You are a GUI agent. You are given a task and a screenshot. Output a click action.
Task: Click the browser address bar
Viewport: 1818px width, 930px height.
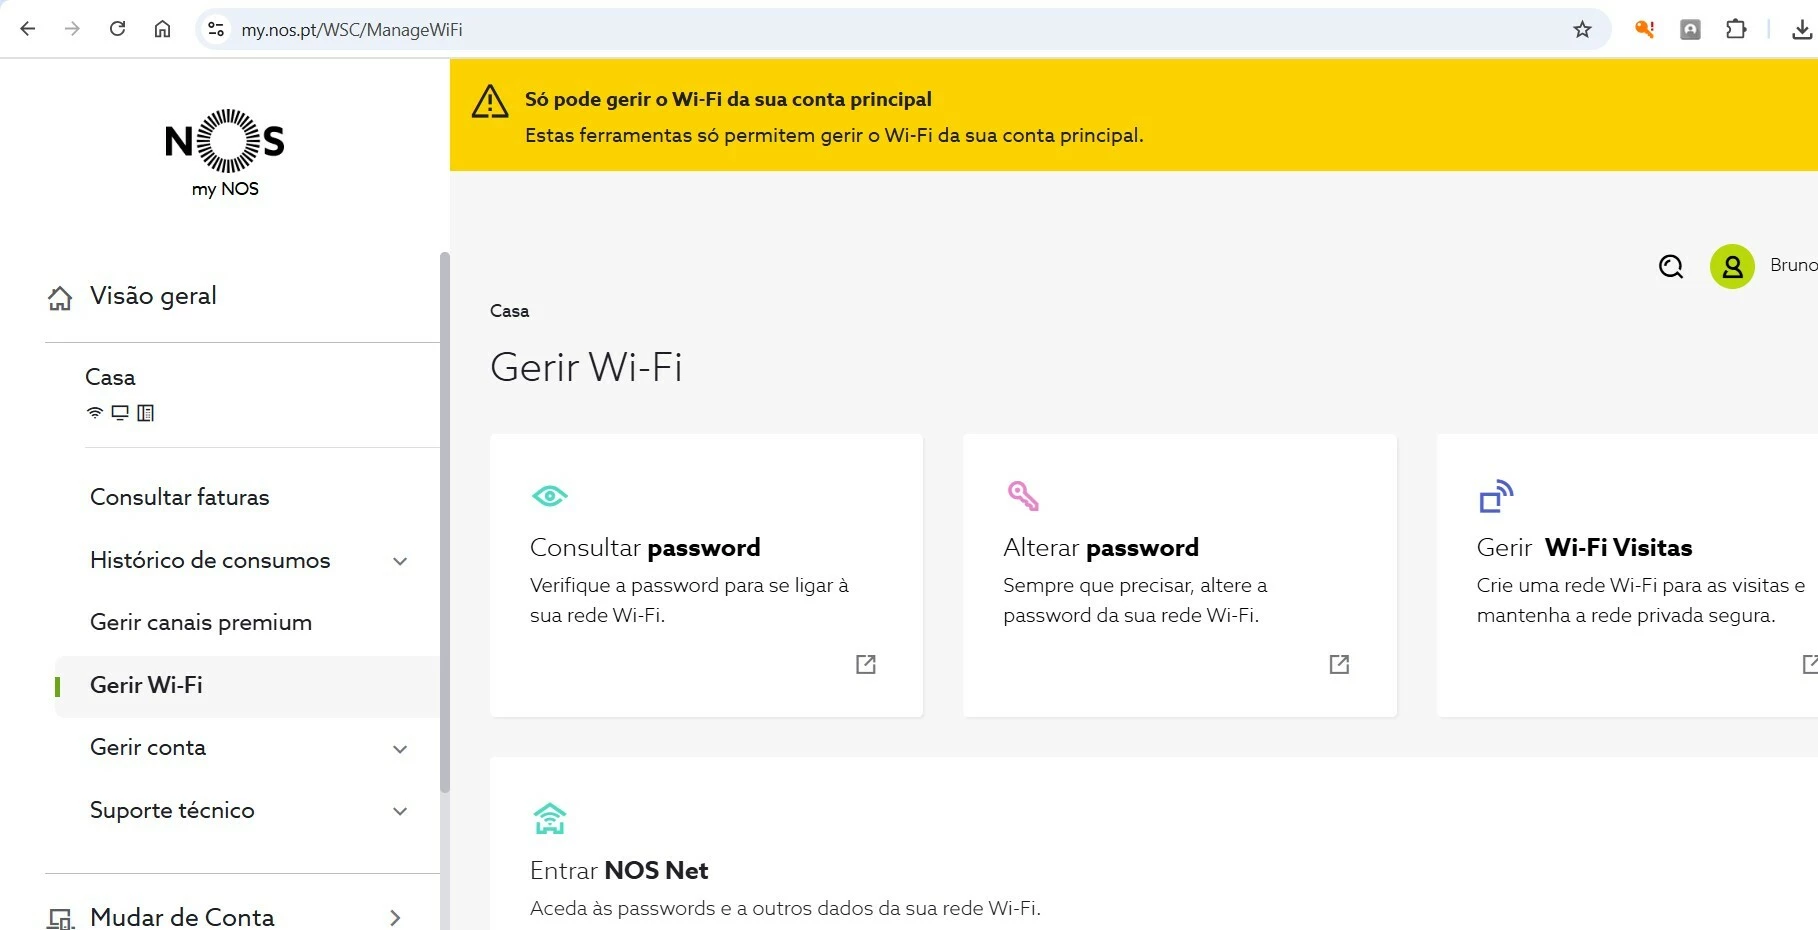click(x=800, y=30)
